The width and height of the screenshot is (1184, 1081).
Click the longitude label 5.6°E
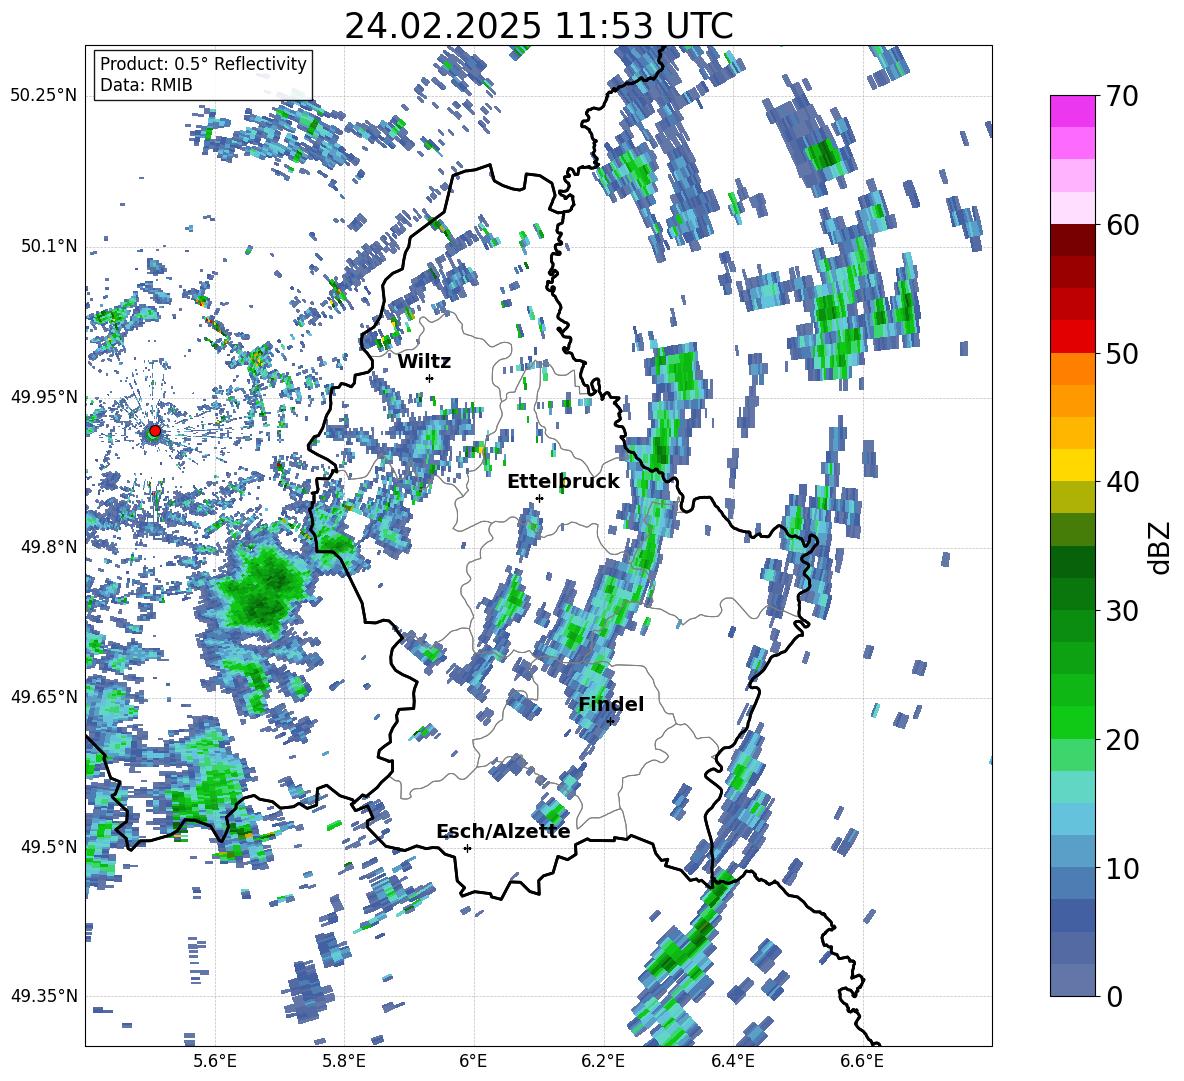(x=215, y=1061)
